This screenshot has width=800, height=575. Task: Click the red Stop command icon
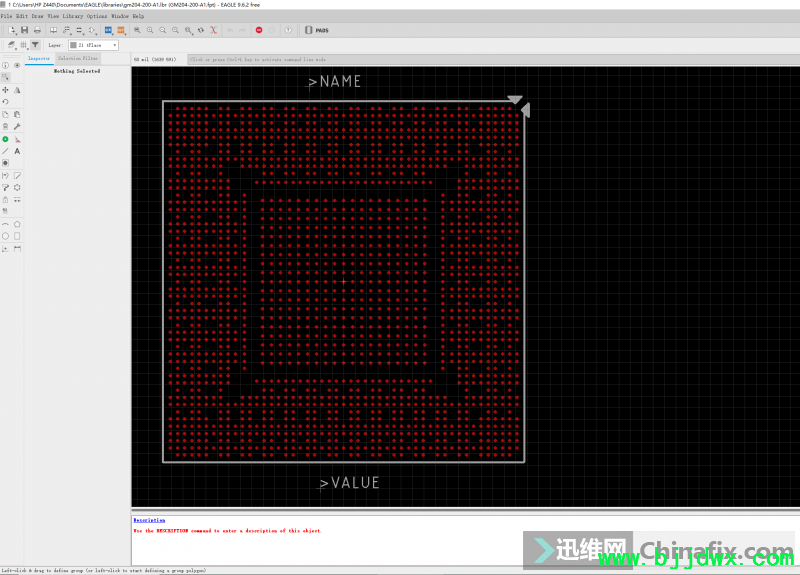(259, 30)
